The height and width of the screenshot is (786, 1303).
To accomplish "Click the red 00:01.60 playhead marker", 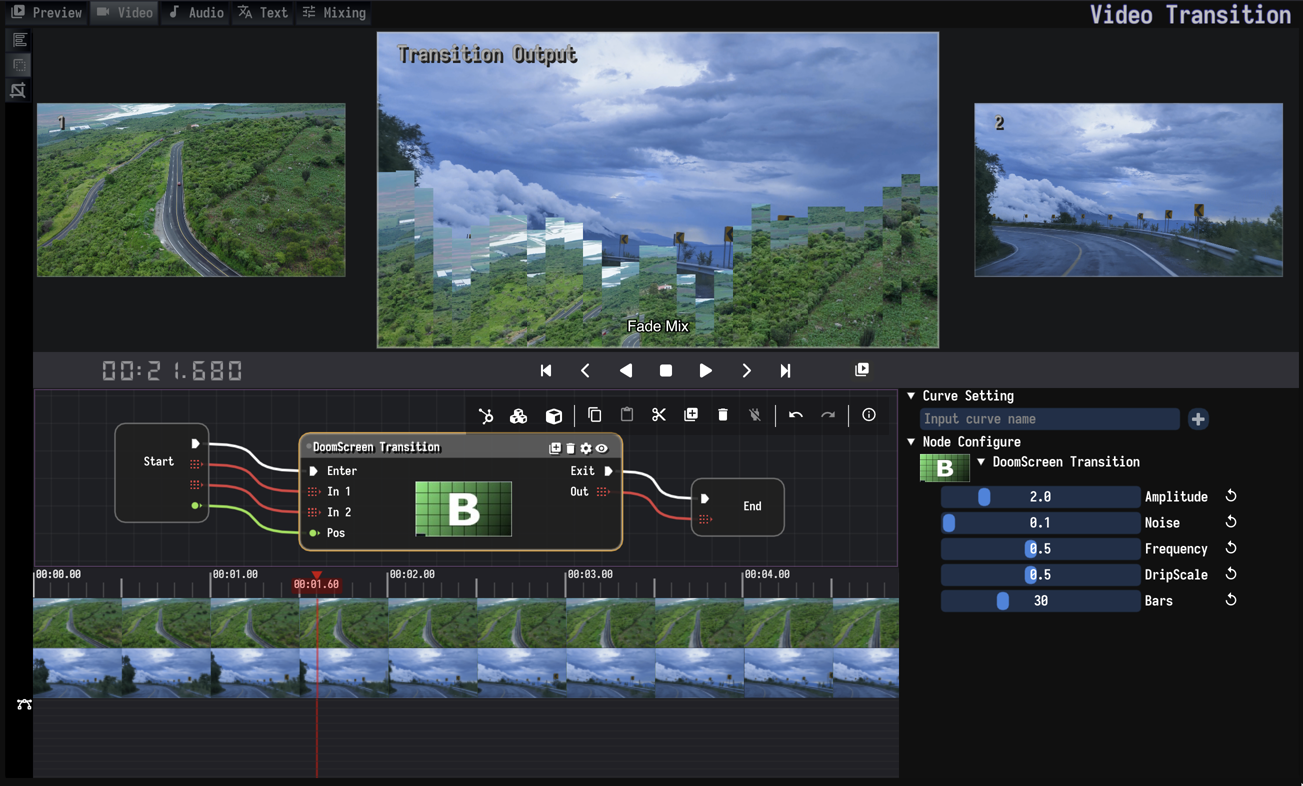I will pos(316,584).
